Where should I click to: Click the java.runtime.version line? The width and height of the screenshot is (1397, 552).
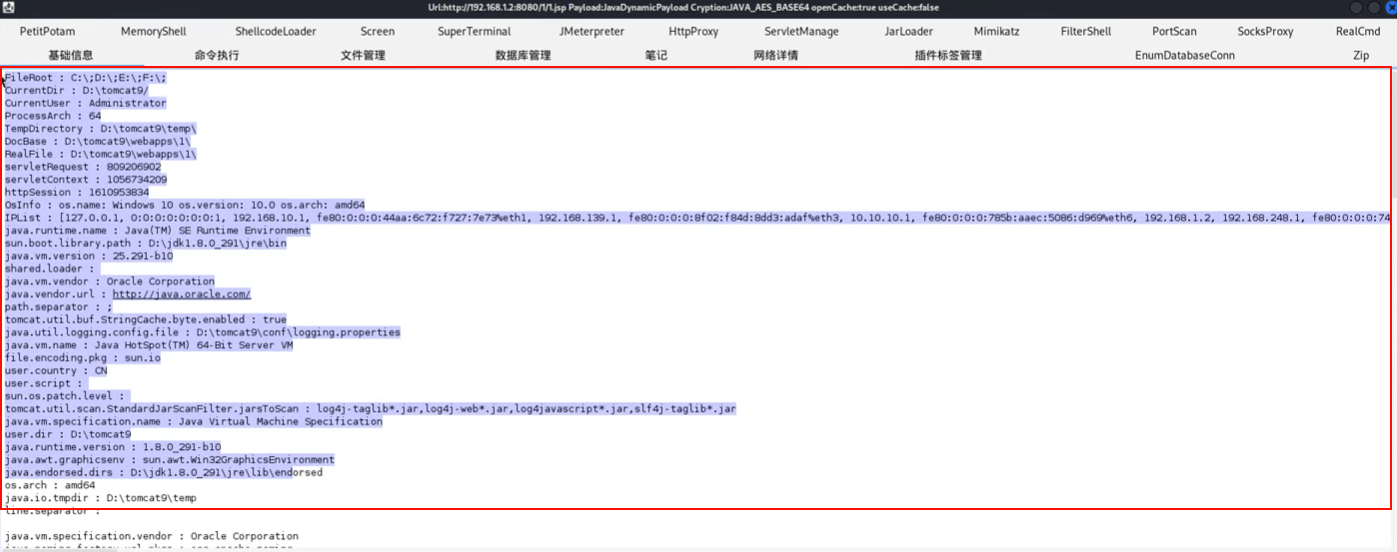[112, 448]
